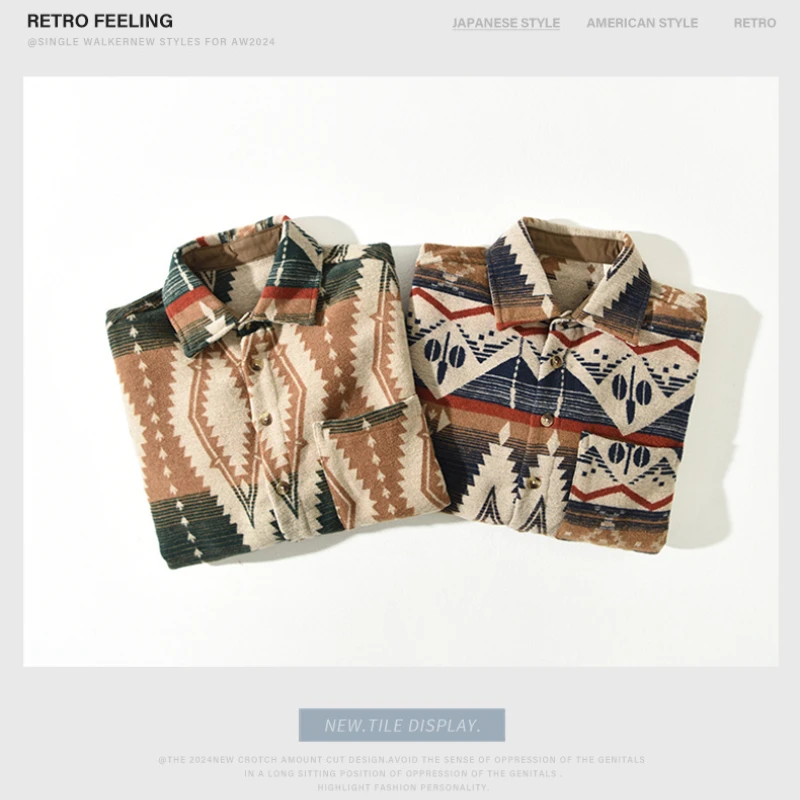Click the top button of green shirt

click(x=256, y=364)
